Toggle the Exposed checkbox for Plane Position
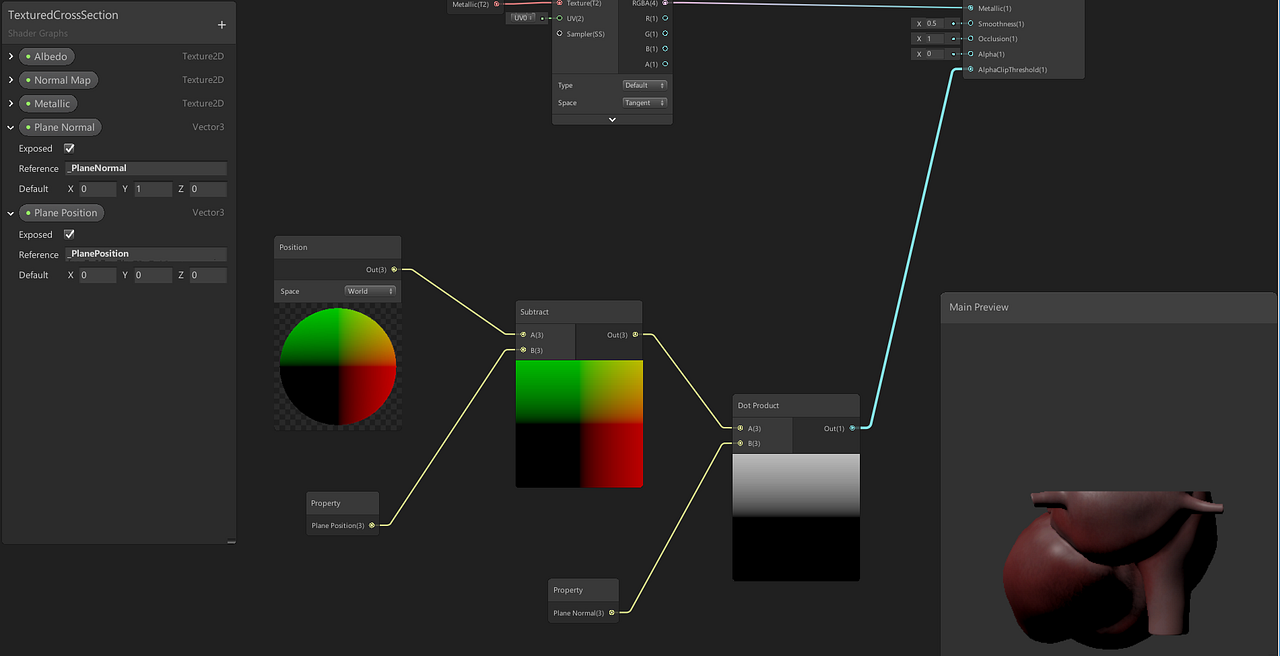 68,233
